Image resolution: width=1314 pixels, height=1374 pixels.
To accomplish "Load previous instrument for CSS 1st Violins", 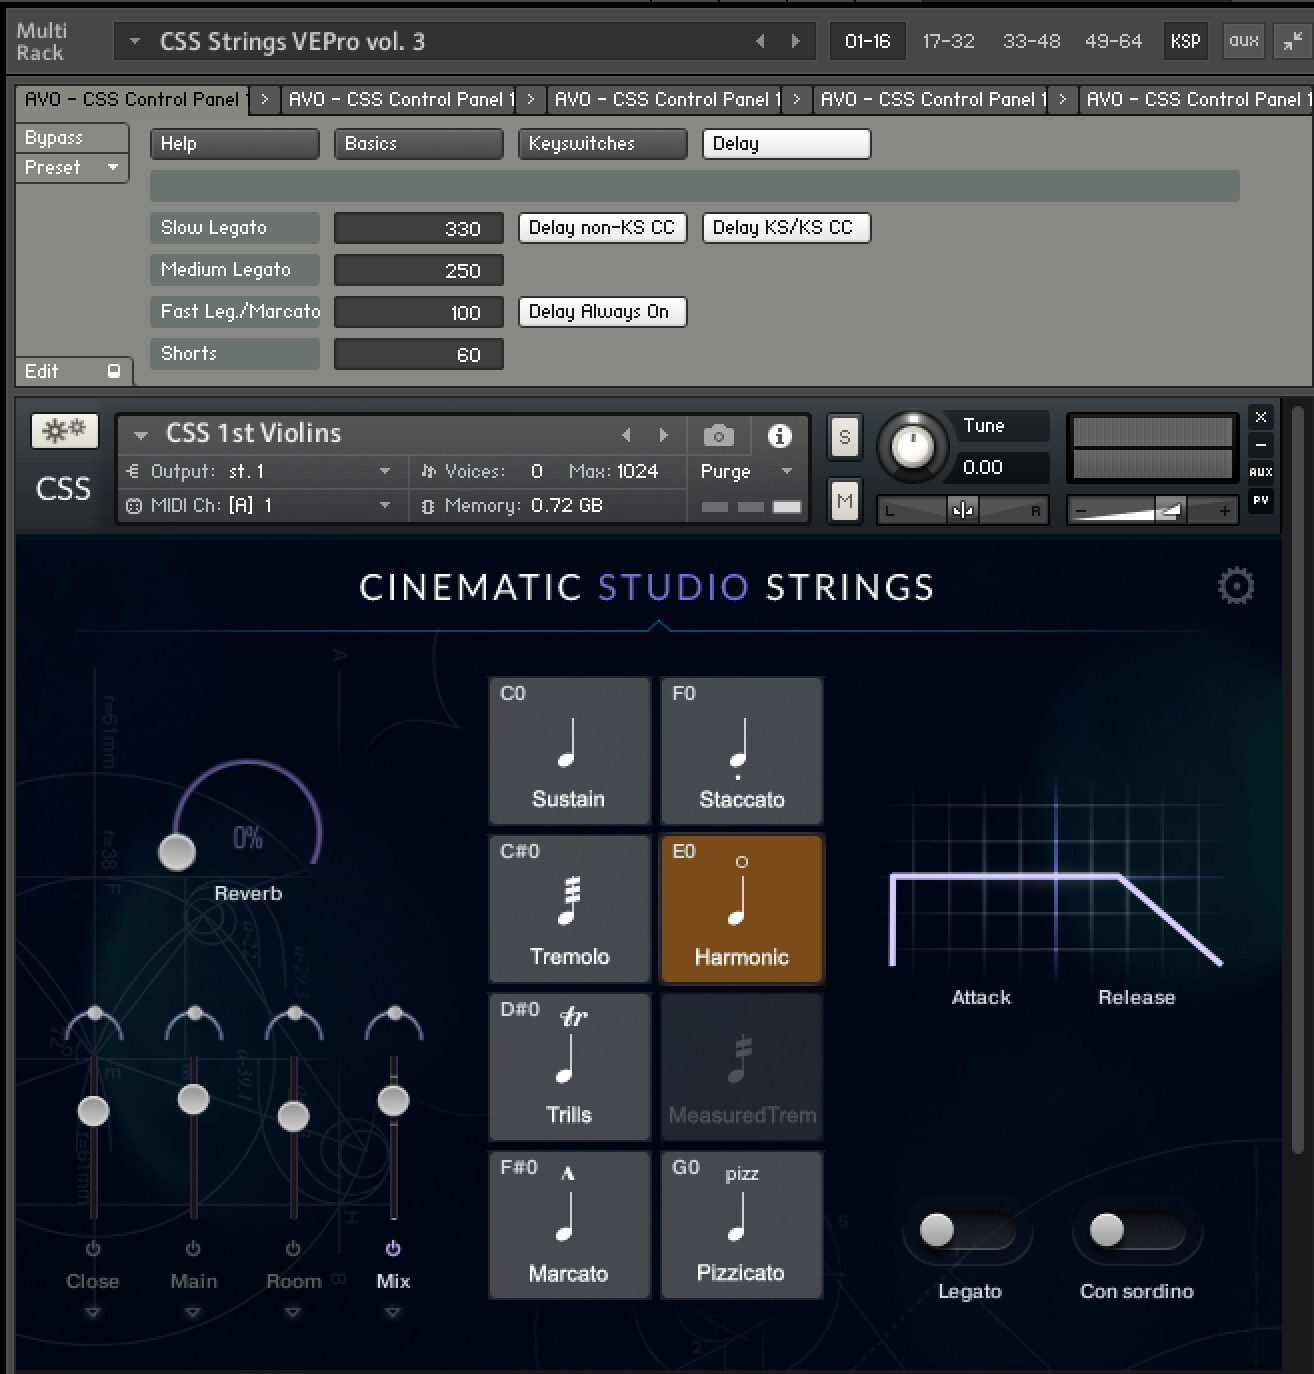I will [x=627, y=435].
